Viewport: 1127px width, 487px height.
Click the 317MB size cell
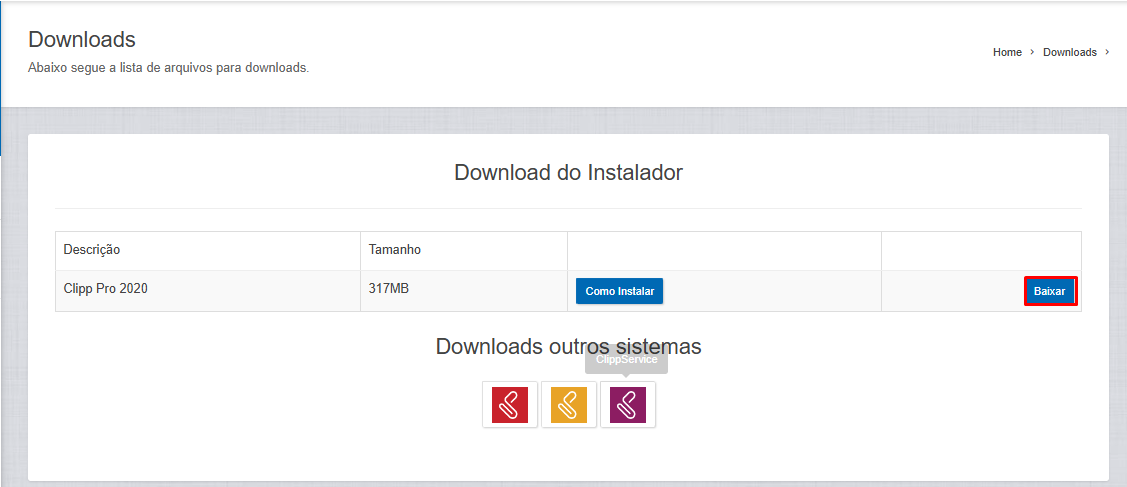(389, 289)
